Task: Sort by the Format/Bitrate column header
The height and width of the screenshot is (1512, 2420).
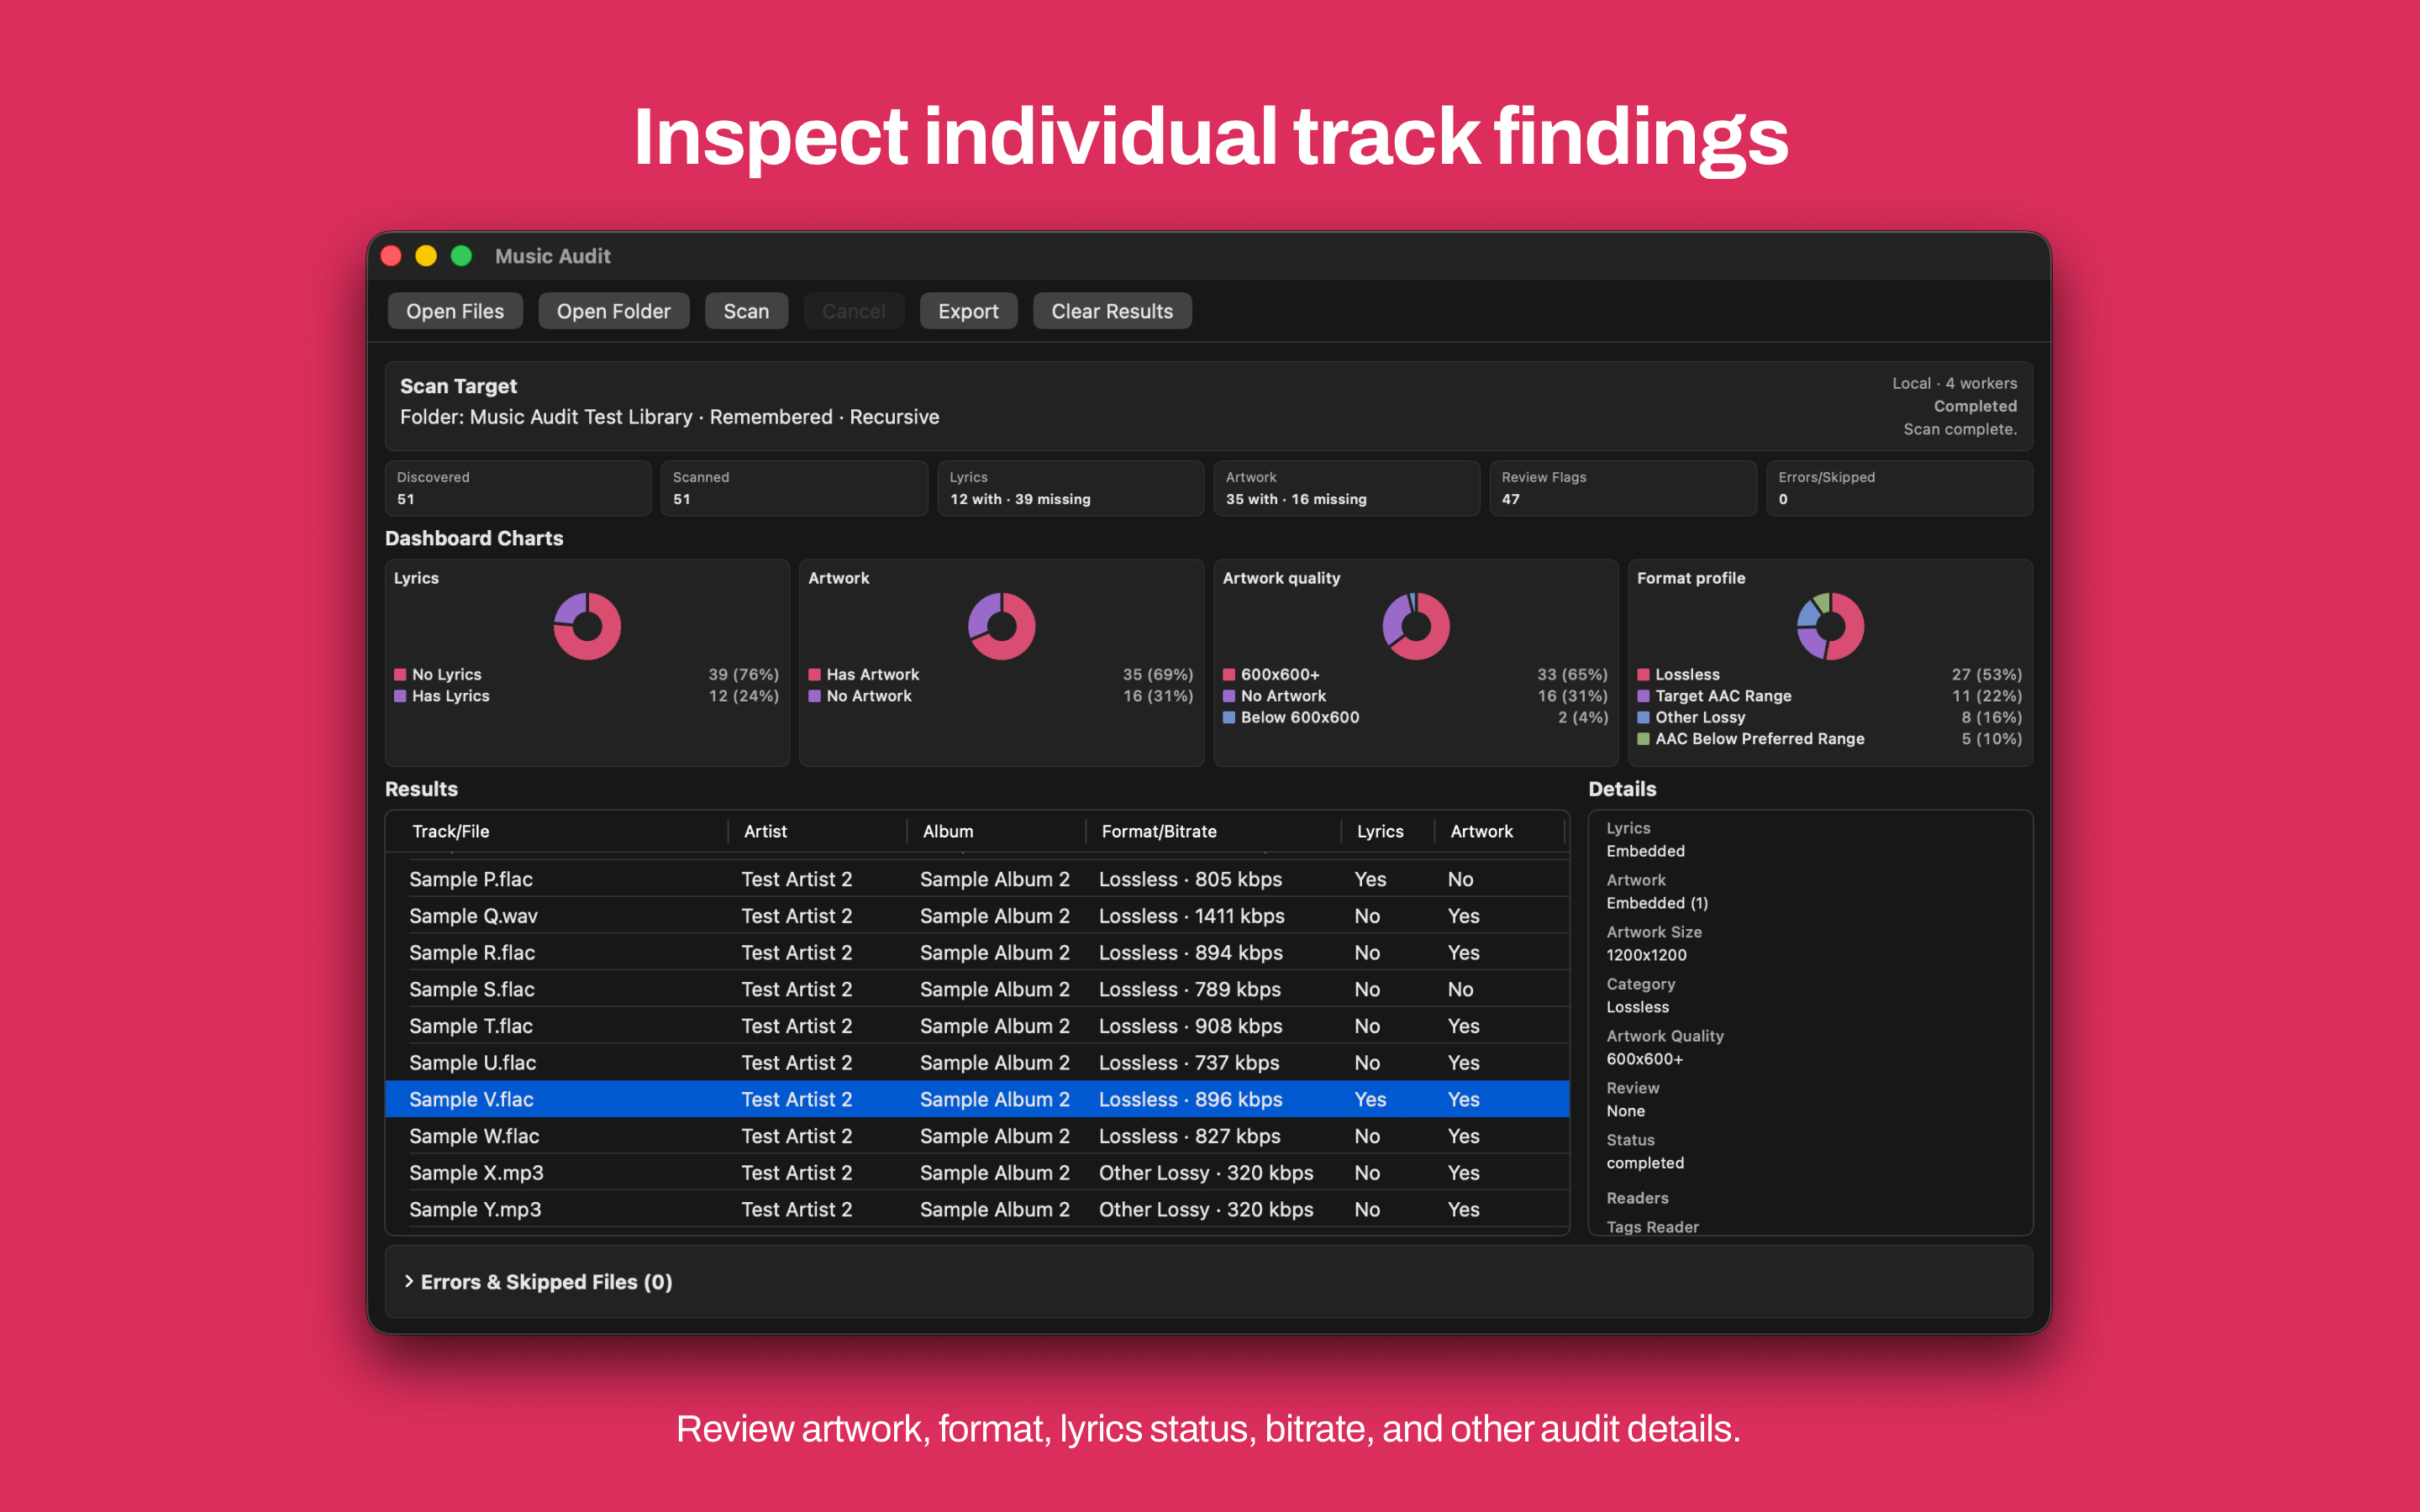Action: pos(1213,831)
